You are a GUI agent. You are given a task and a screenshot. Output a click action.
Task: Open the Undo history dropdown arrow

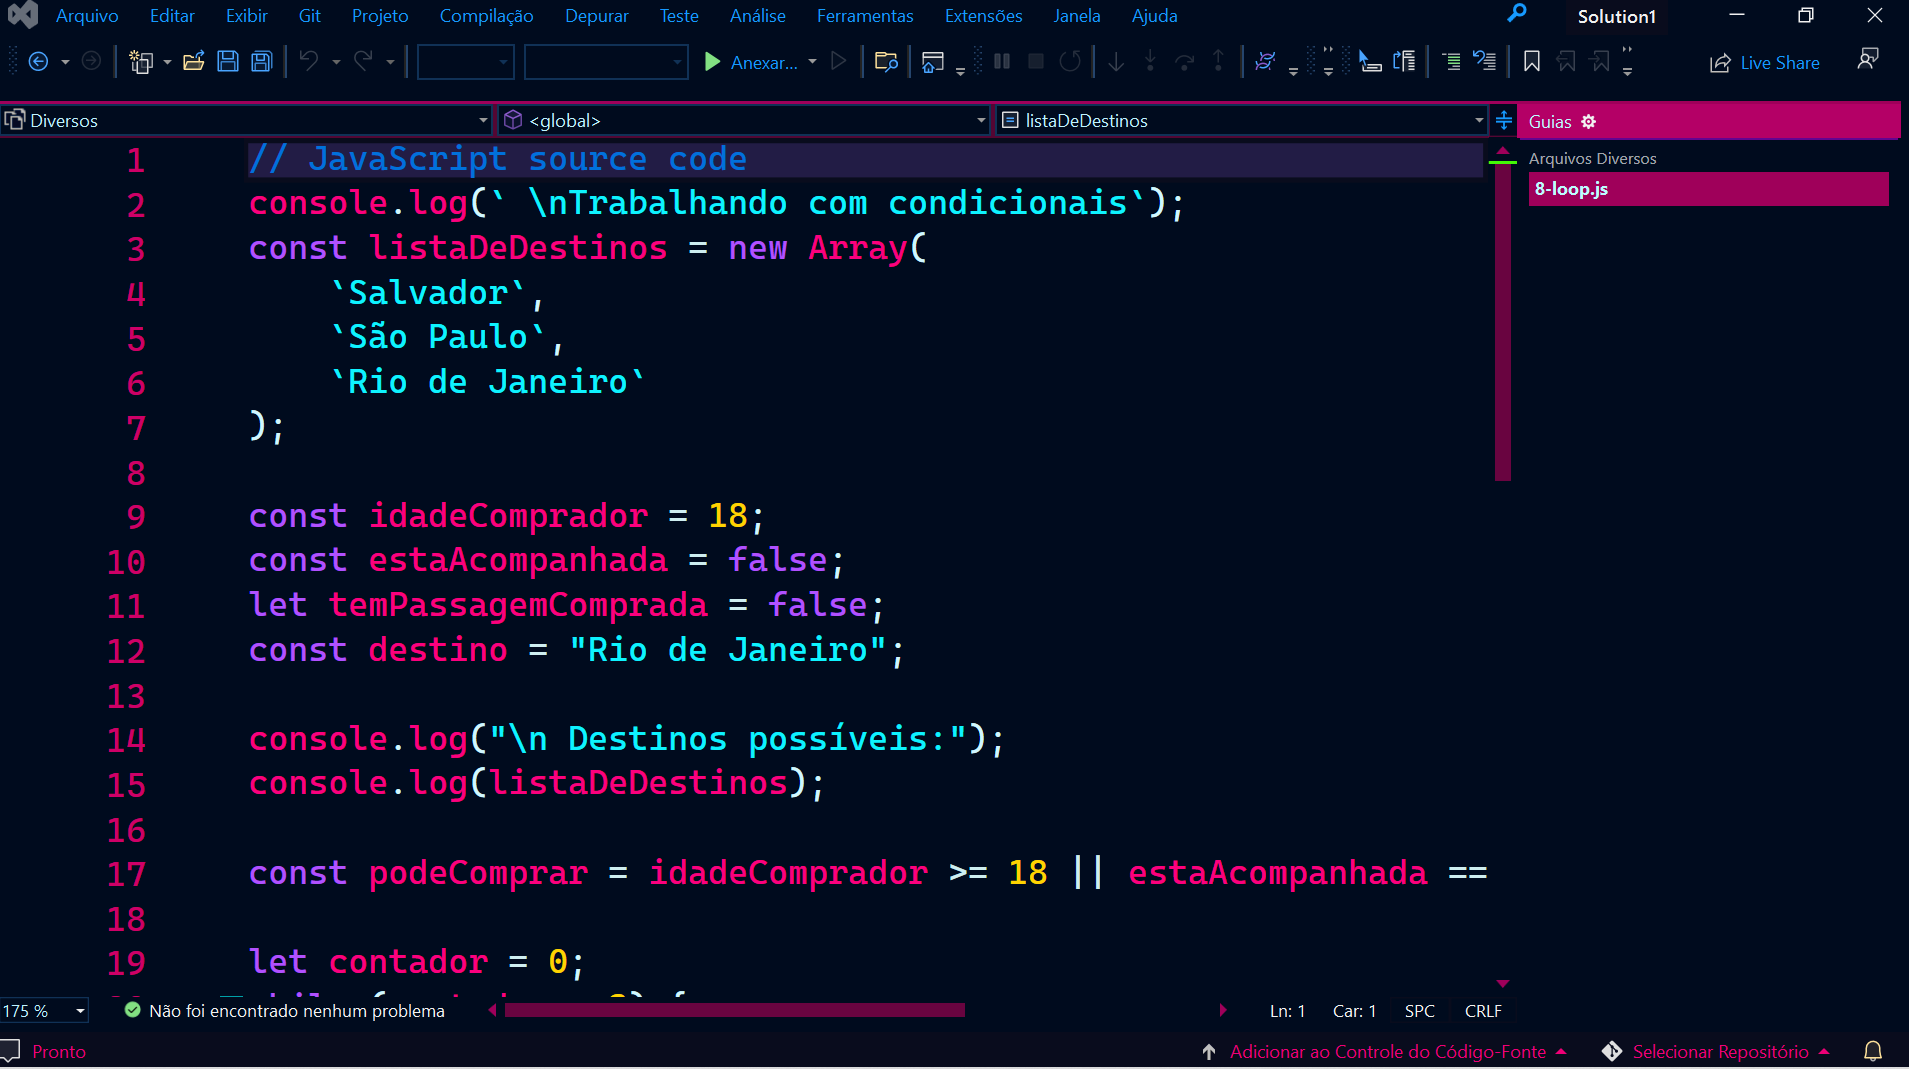tap(336, 62)
